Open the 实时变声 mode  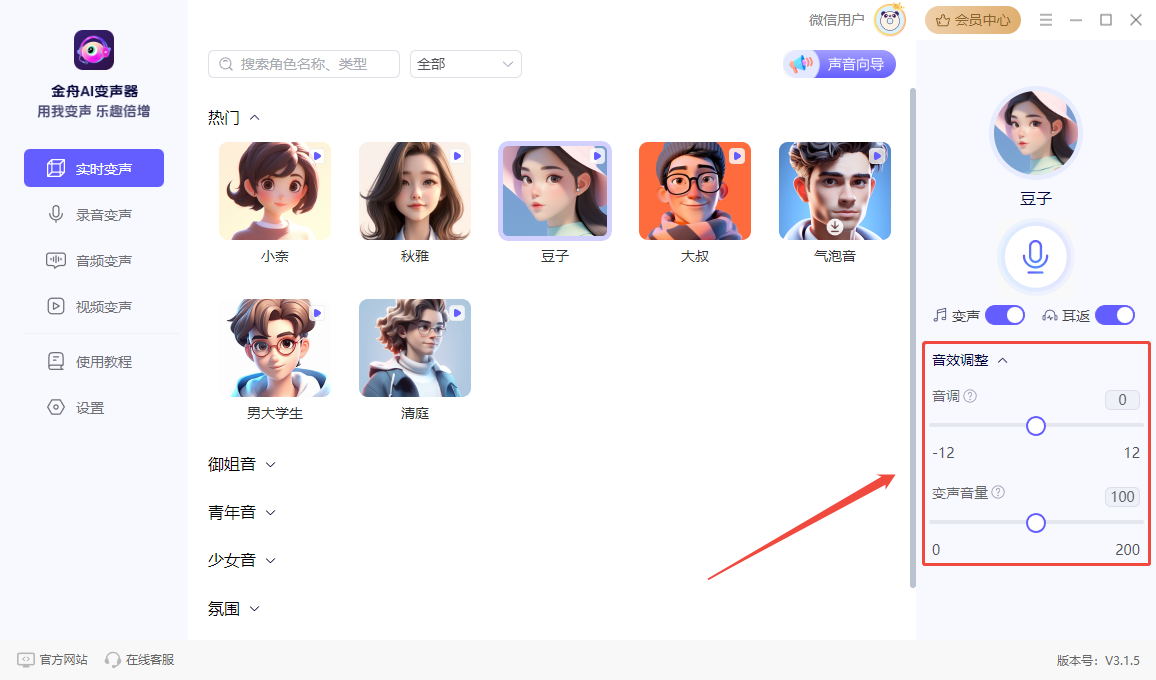click(94, 168)
